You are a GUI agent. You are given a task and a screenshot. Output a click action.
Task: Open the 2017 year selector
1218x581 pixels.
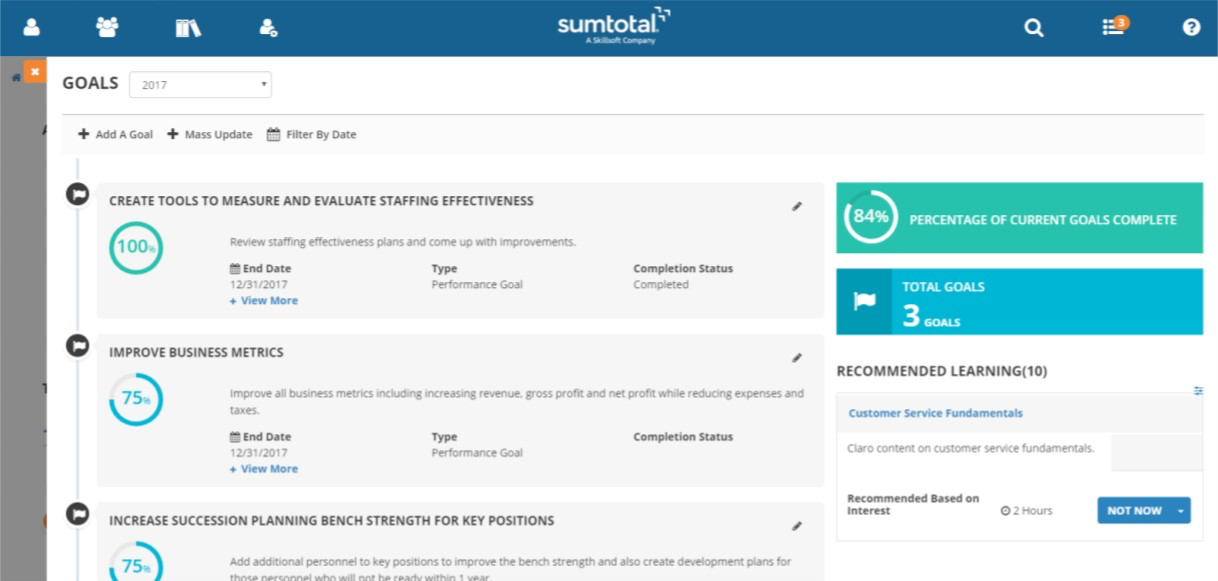[x=200, y=85]
